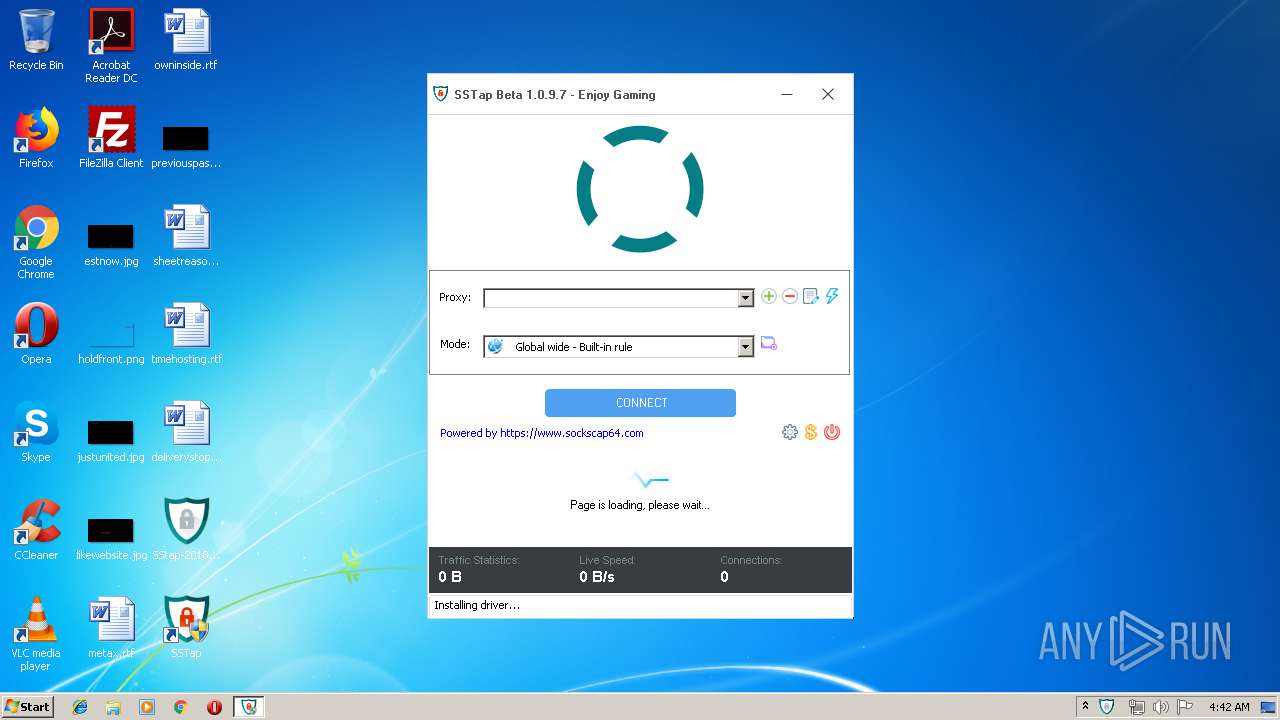
Task: Add a new proxy with green plus icon
Action: pos(769,296)
